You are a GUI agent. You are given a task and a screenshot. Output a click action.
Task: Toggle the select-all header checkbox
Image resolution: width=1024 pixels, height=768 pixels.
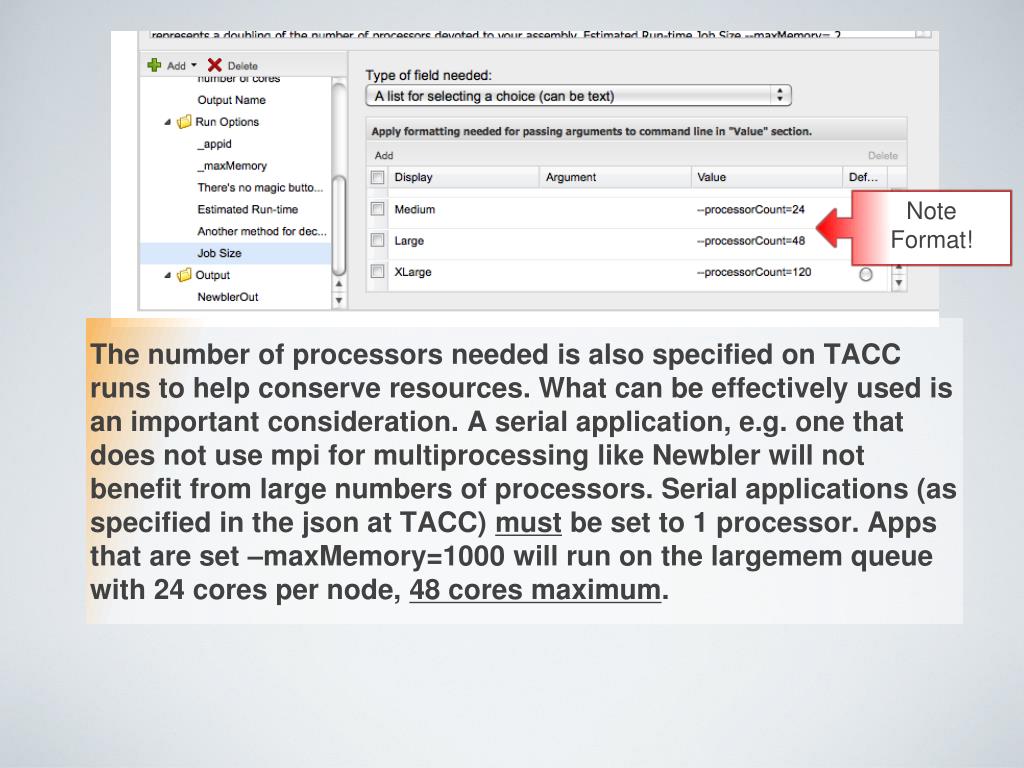pos(377,177)
